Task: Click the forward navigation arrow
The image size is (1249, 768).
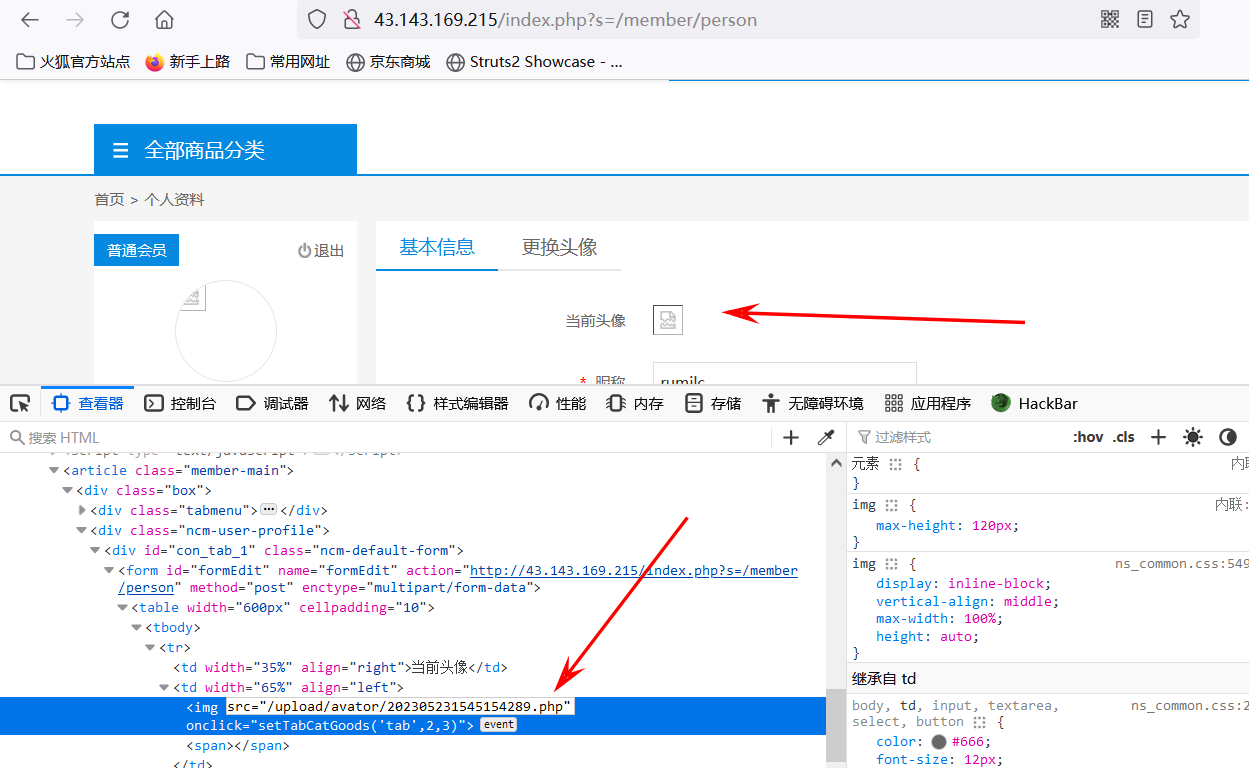Action: tap(75, 20)
